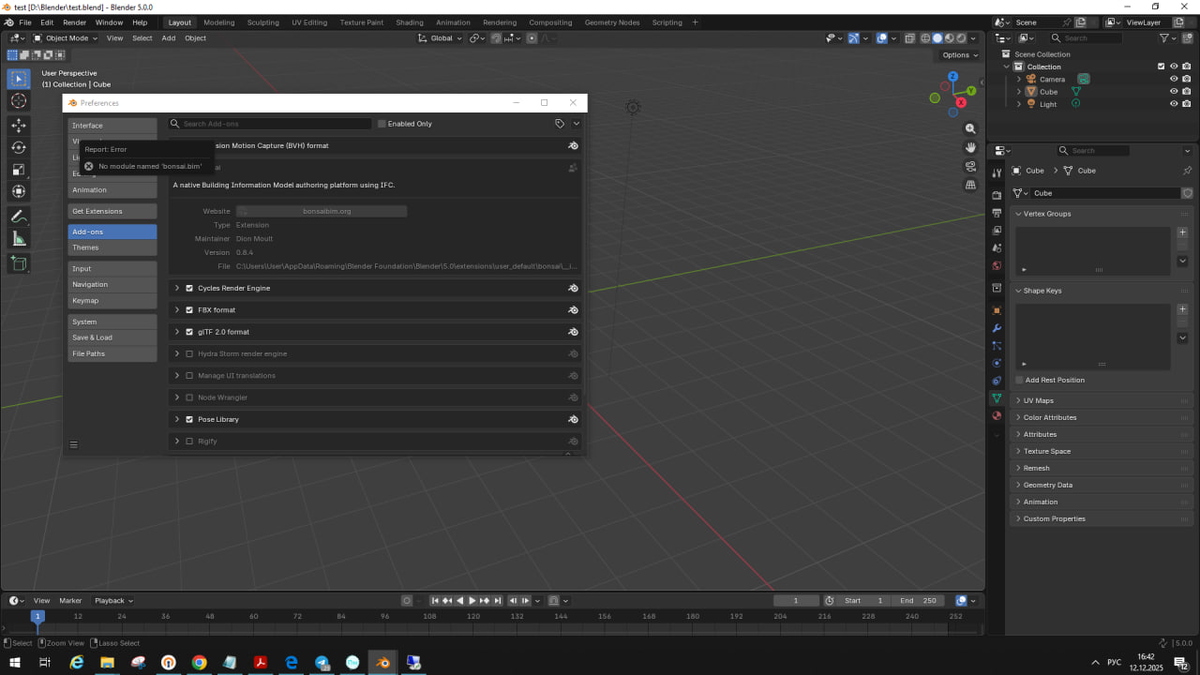Choose the Add Cube tool
This screenshot has width=1200, height=675.
19,263
